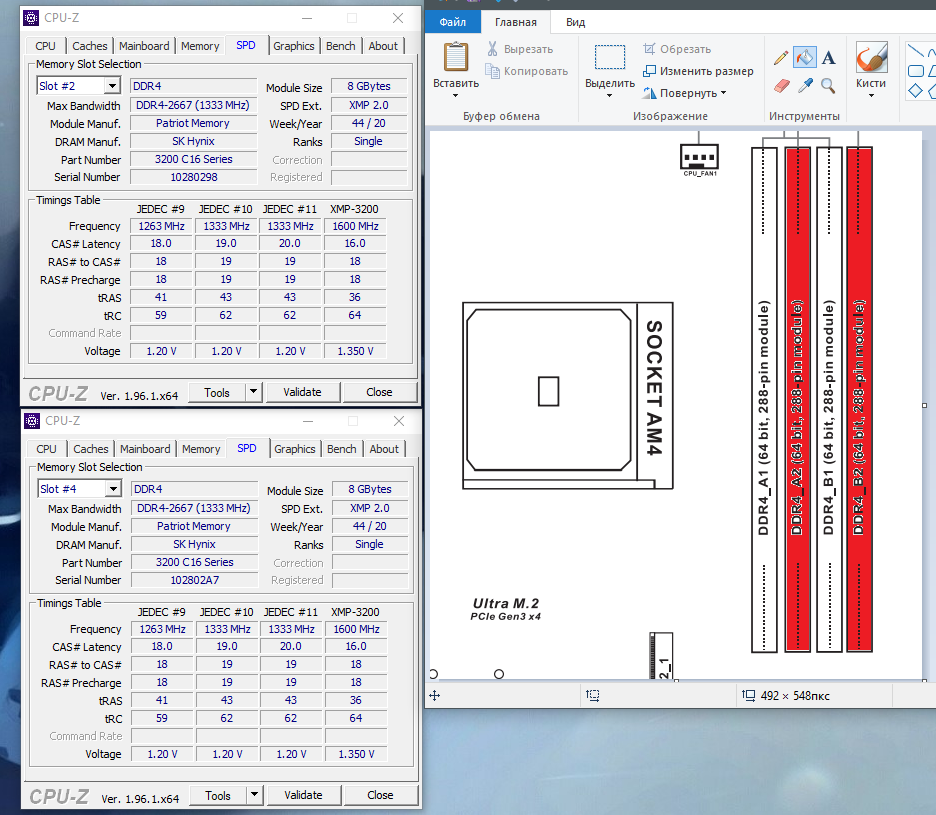Open Slot #4 dropdown in lower CPU-Z

click(113, 489)
